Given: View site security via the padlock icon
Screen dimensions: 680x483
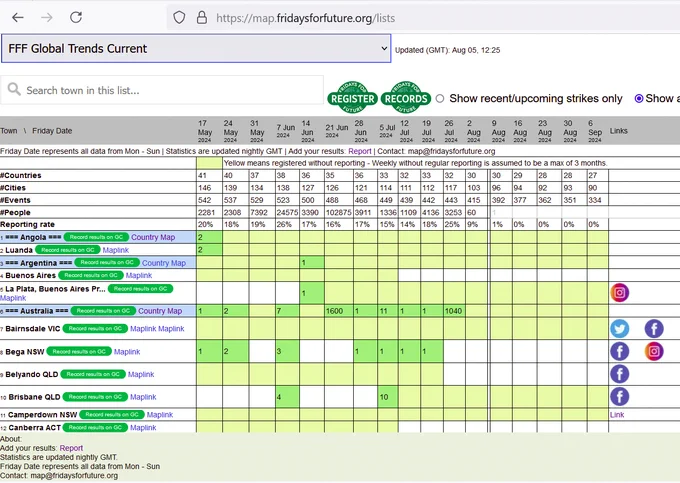Looking at the screenshot, I should (202, 17).
